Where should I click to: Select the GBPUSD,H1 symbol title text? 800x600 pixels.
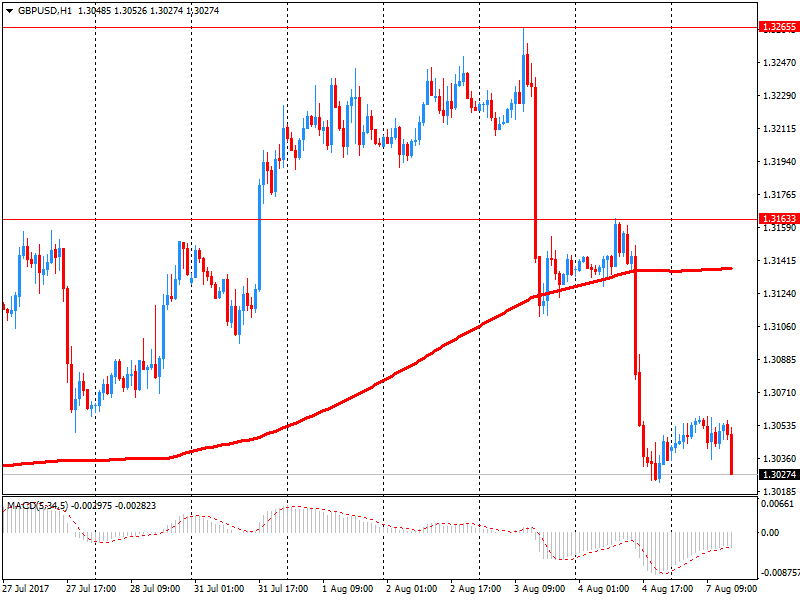pos(45,10)
